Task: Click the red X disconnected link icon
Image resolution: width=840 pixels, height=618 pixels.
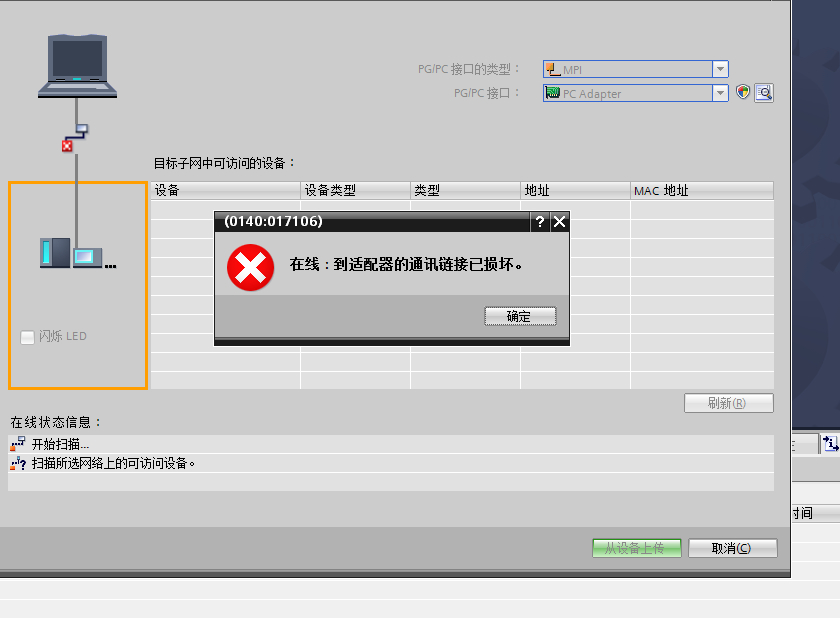Action: [x=67, y=146]
